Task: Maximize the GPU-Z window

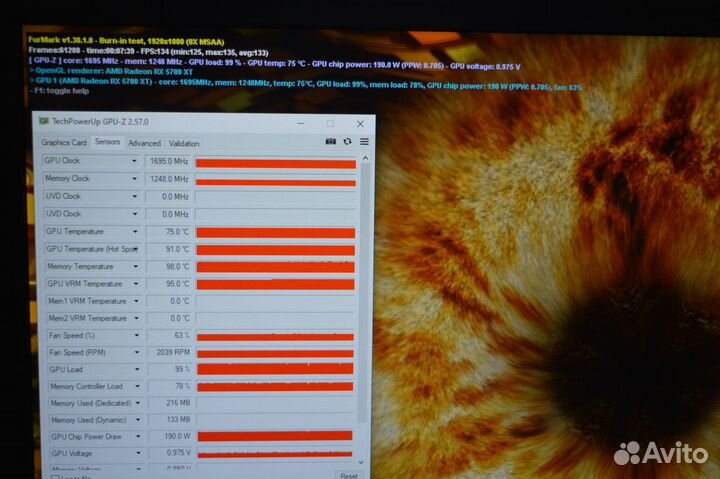Action: pyautogui.click(x=331, y=123)
